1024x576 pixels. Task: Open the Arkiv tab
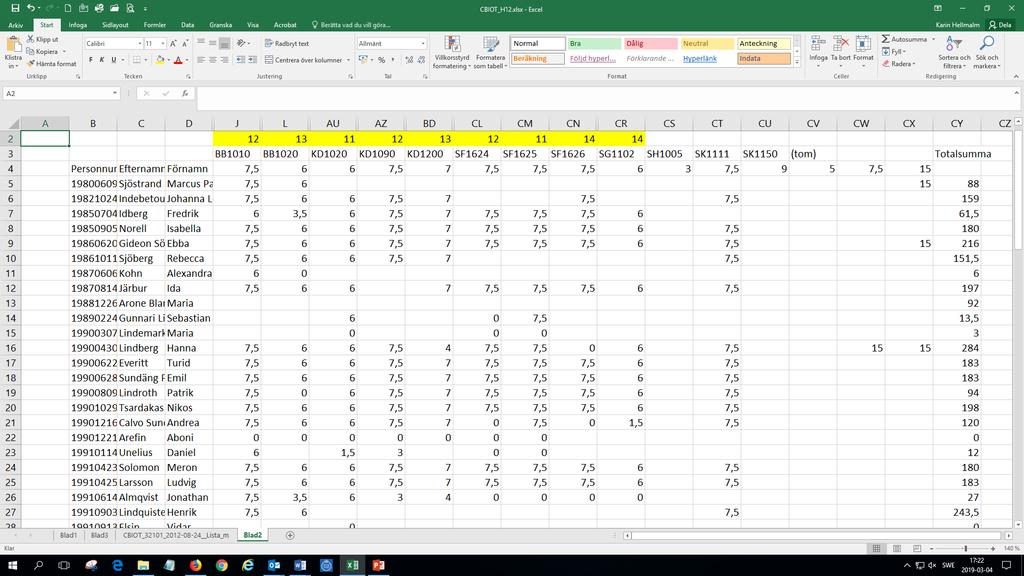coord(16,25)
